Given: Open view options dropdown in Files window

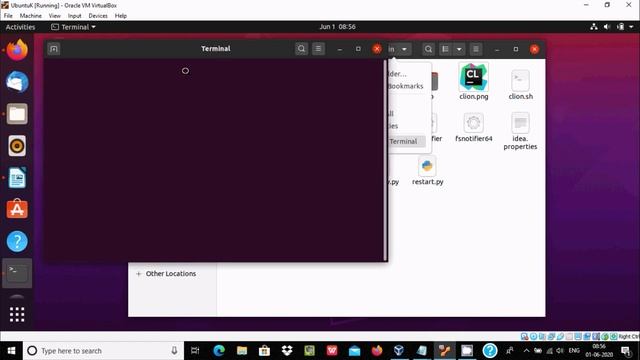Looking at the screenshot, I should 459,49.
